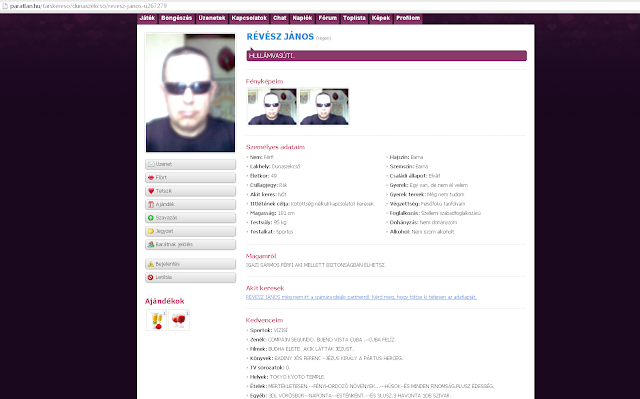Screen dimensions: 640x399
Task: Open the first Fényképeim thumbnail
Action: click(272, 106)
